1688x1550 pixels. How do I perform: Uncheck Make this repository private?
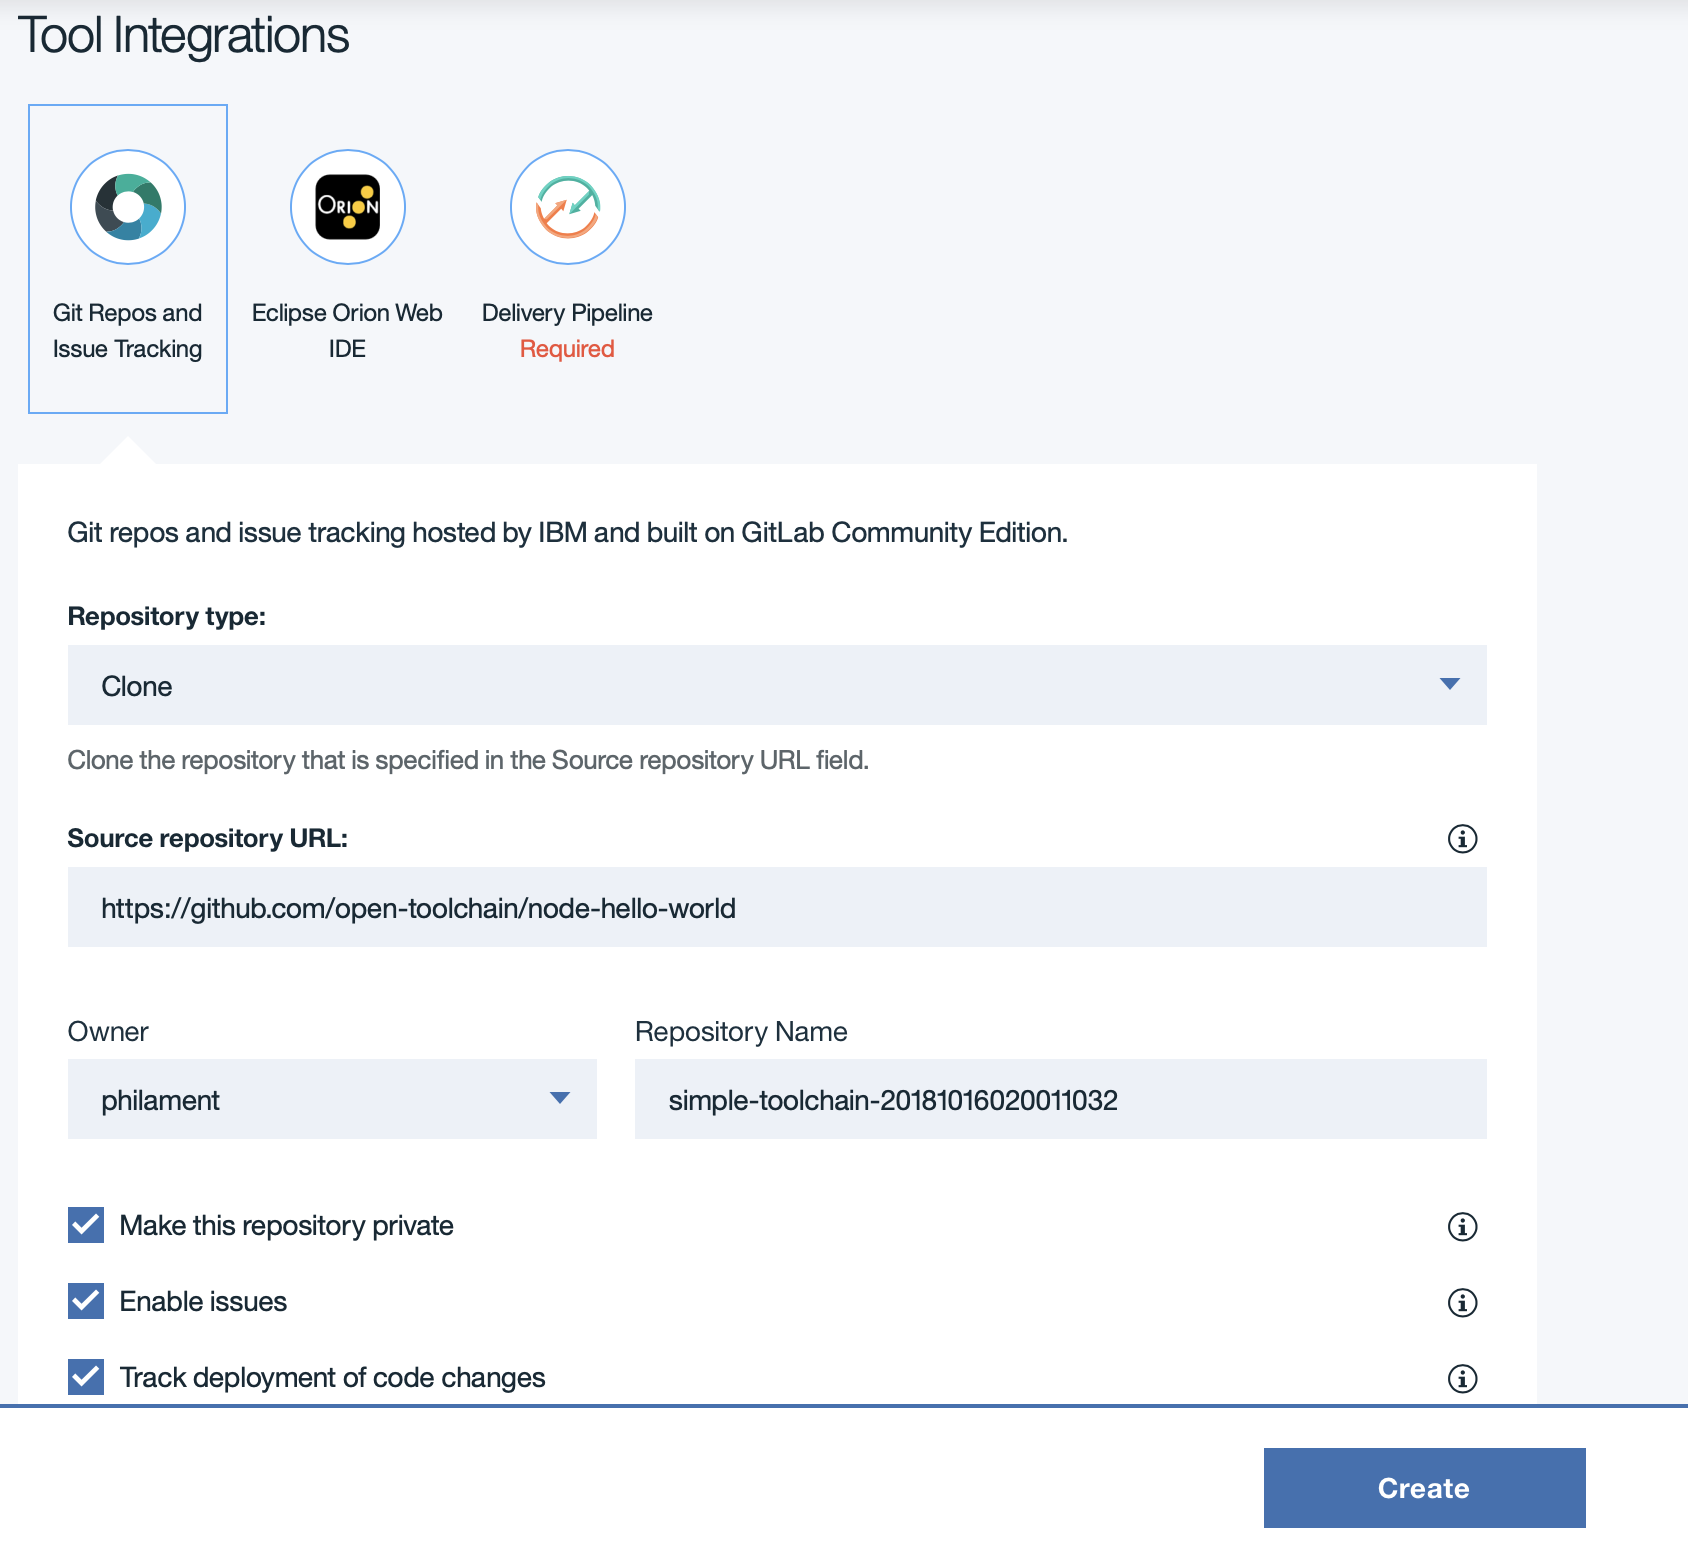(85, 1225)
